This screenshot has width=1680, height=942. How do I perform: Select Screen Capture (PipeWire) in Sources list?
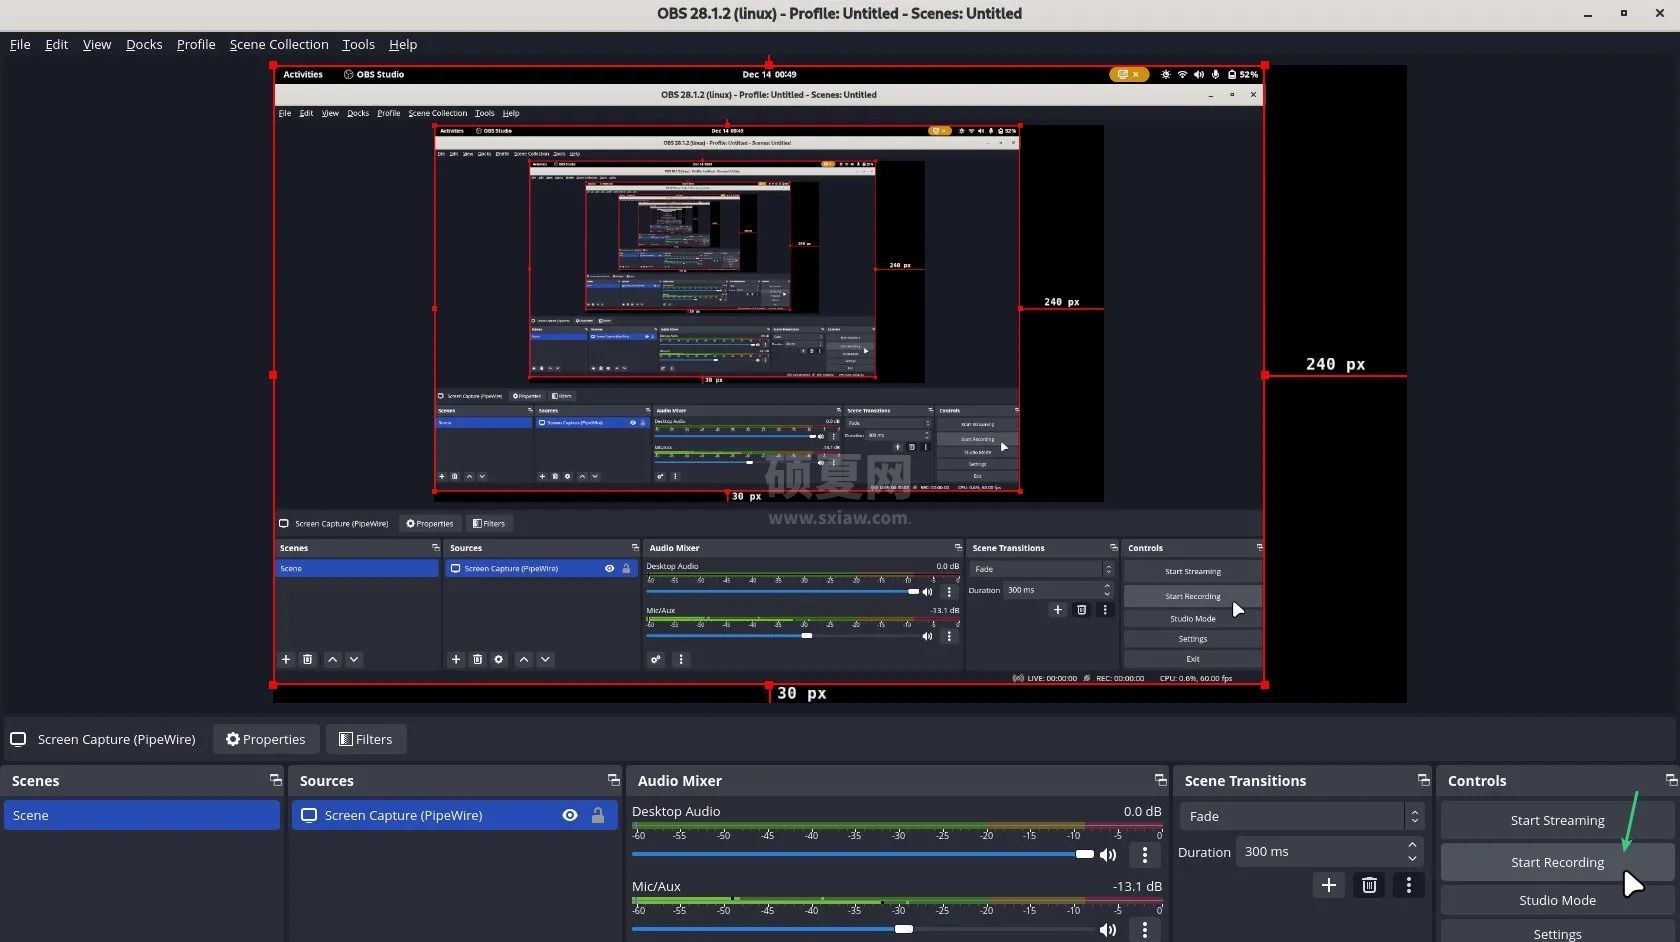click(x=454, y=815)
